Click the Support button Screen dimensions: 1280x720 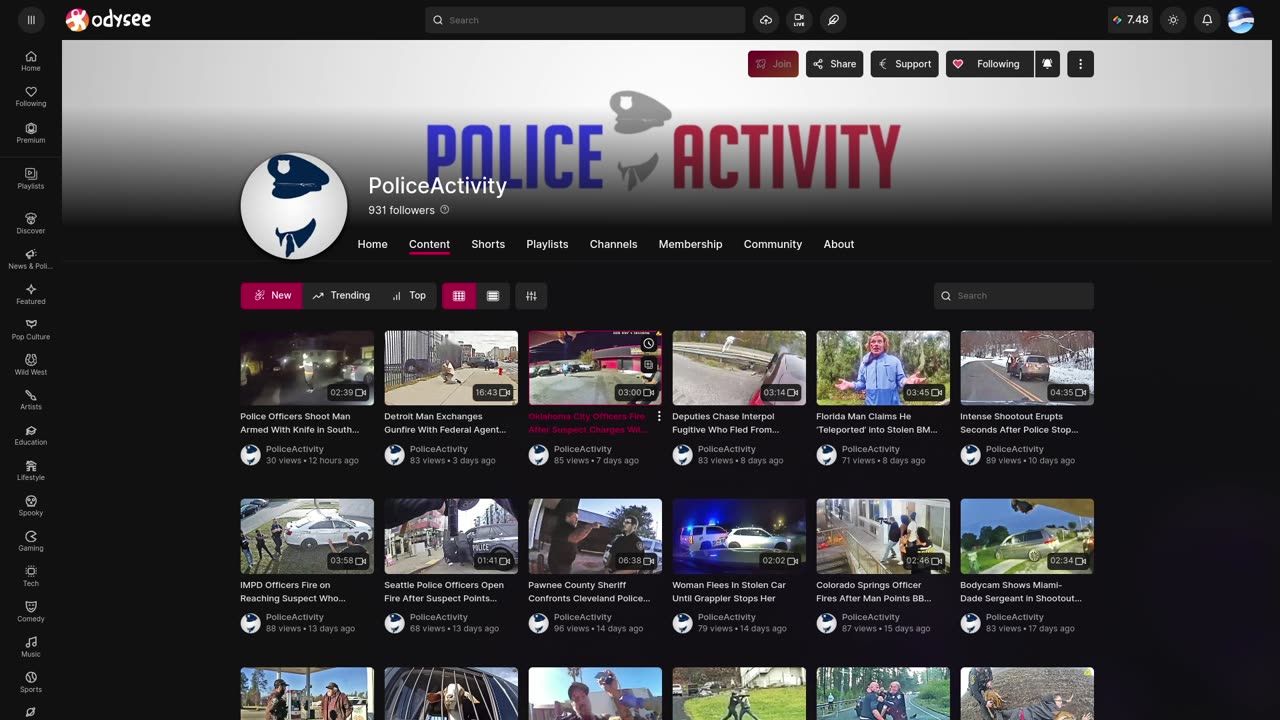904,64
